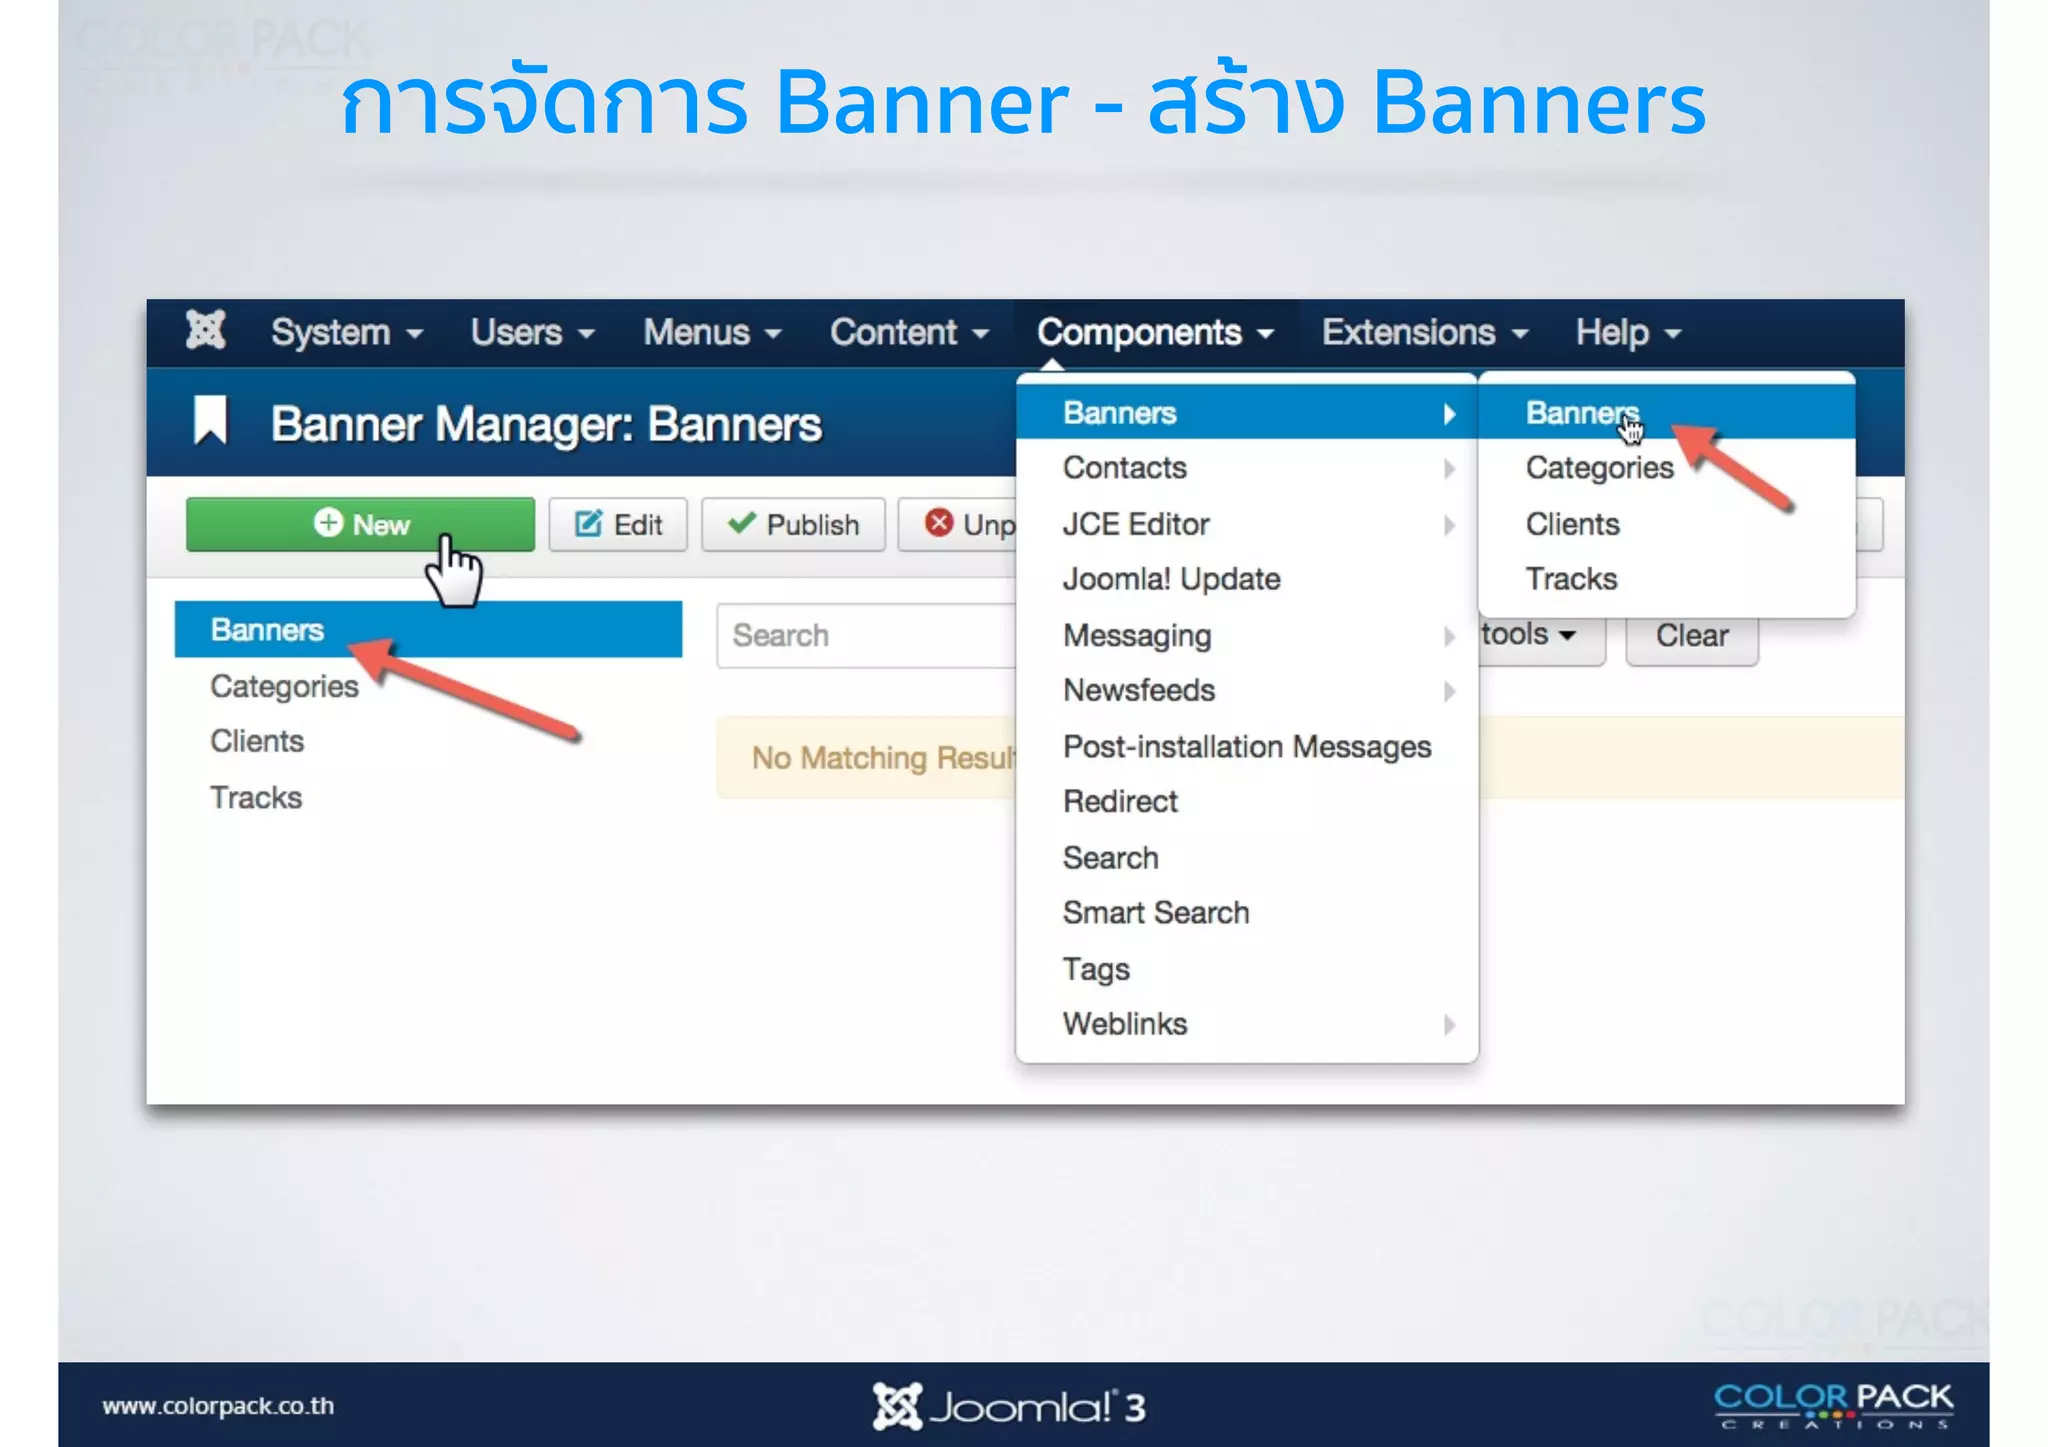
Task: Choose Search in the Components menu
Action: click(1110, 858)
